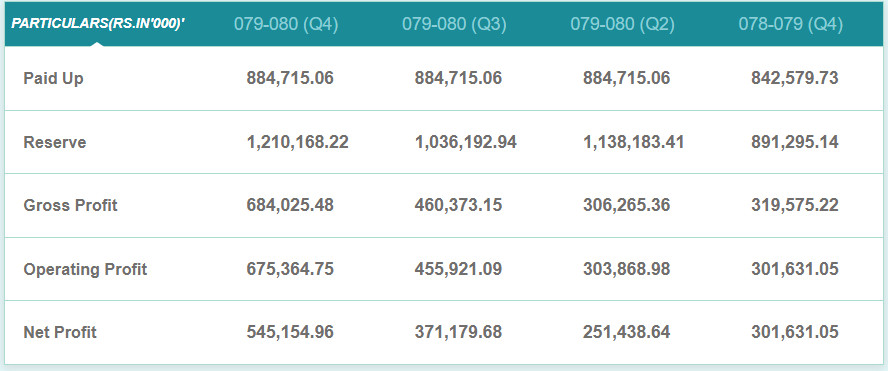Click the pointer arrow under the PARTICULARS header
Screen dimensions: 888x371
97,42
